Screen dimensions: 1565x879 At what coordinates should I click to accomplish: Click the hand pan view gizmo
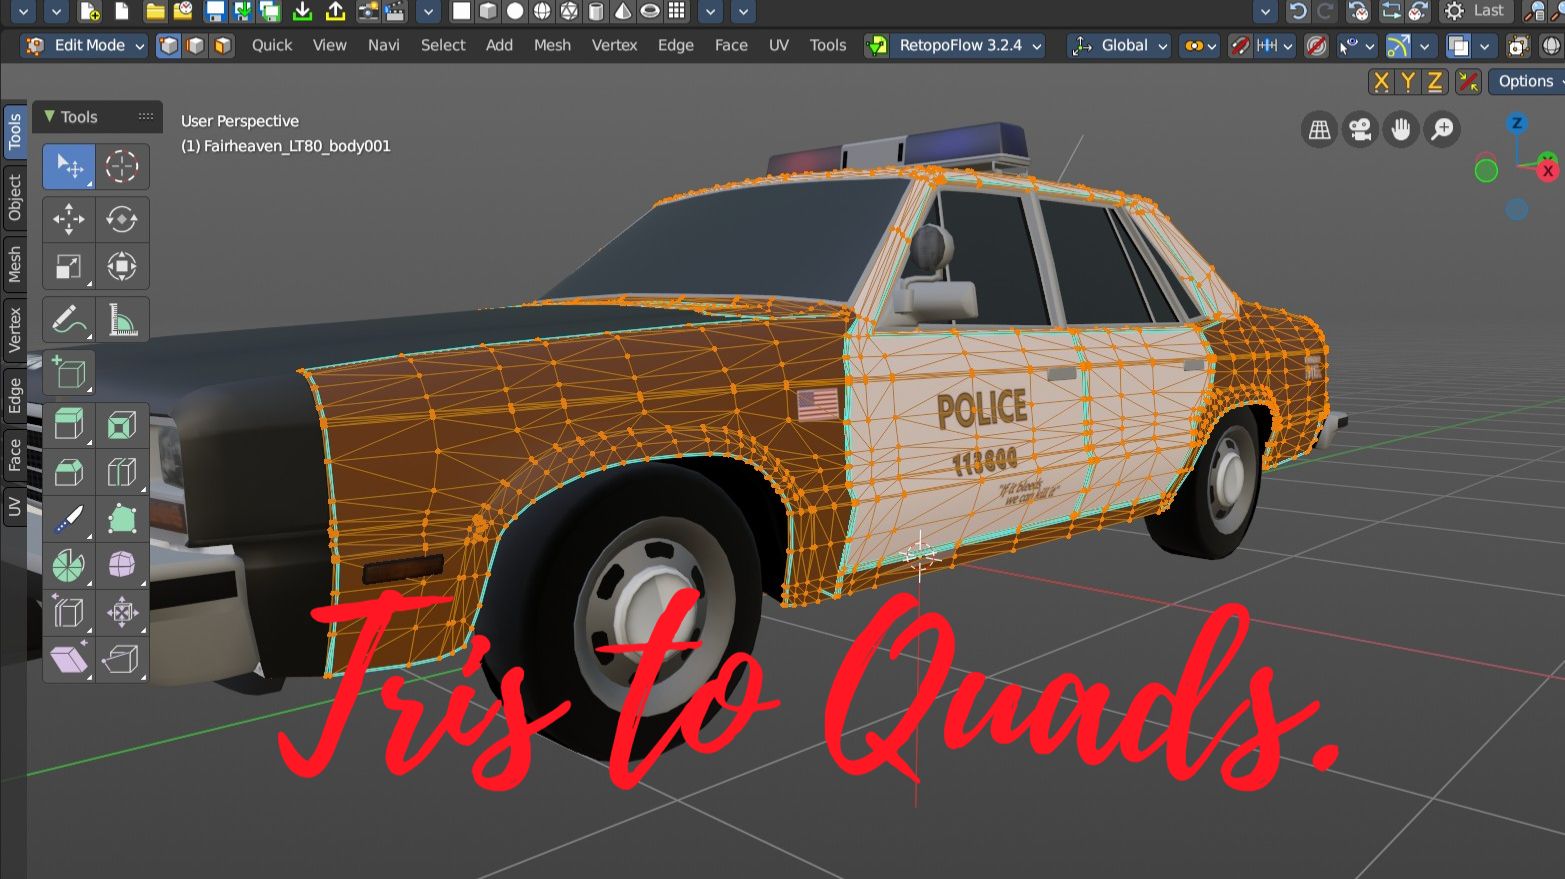[1401, 130]
